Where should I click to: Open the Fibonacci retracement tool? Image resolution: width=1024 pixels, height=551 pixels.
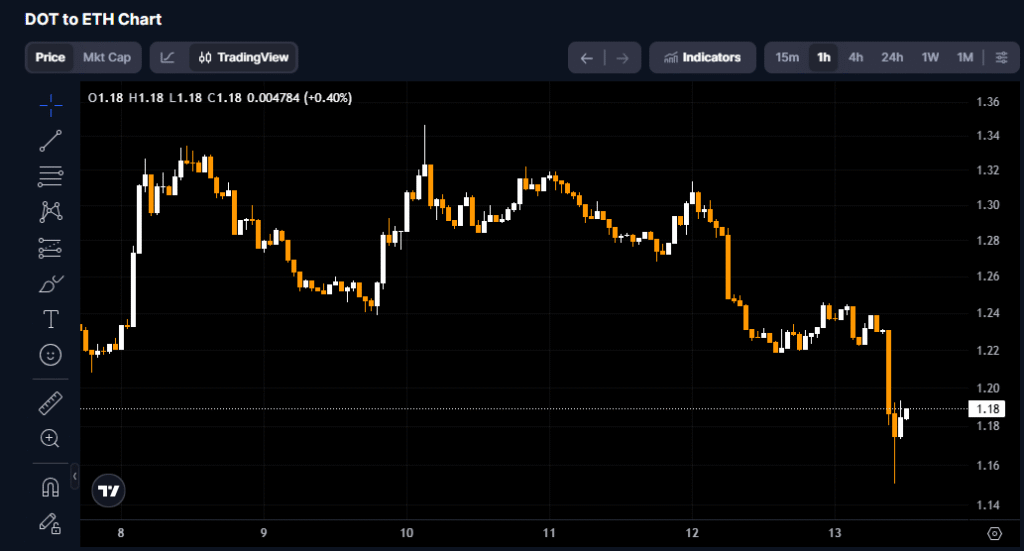pos(50,177)
